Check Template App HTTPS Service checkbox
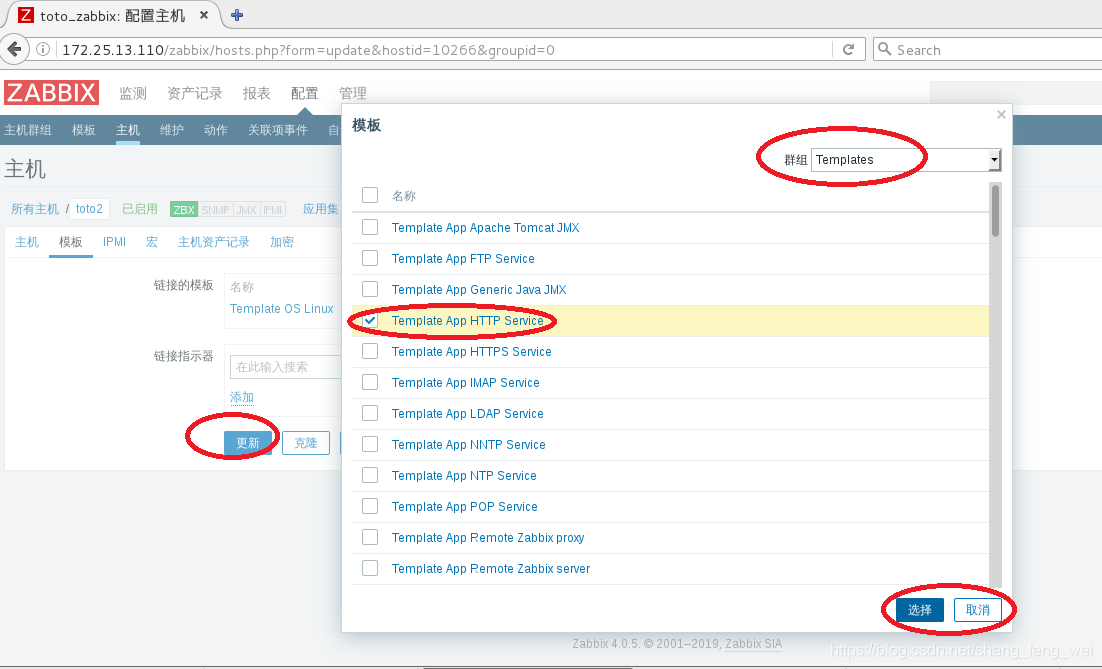Viewport: 1102px width, 669px height. [x=370, y=351]
